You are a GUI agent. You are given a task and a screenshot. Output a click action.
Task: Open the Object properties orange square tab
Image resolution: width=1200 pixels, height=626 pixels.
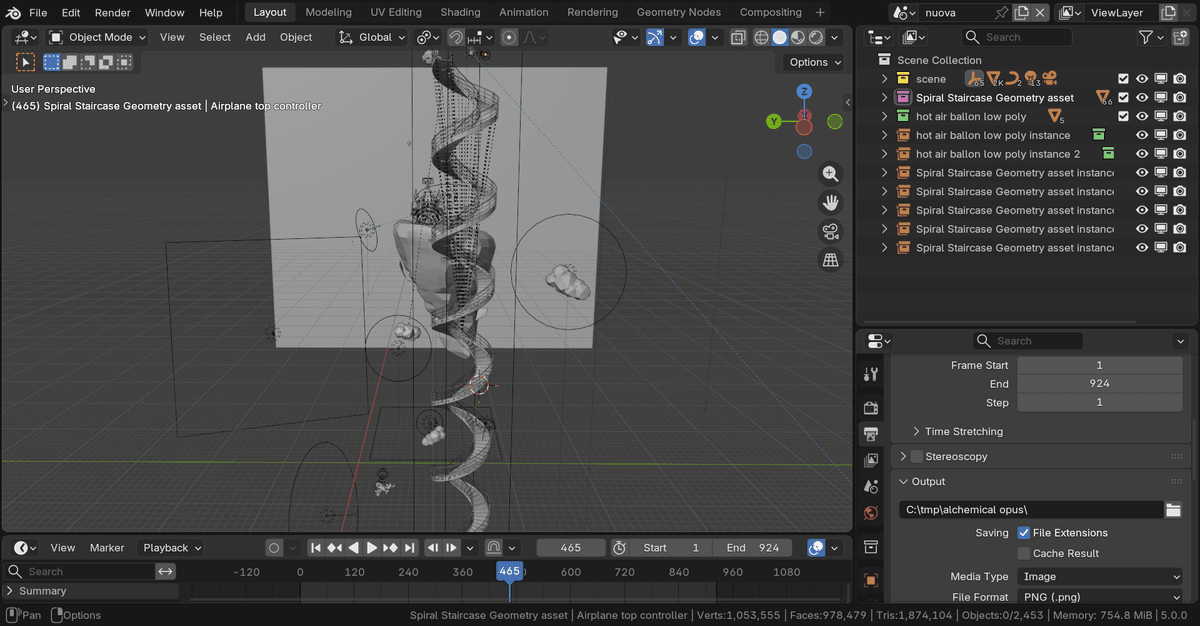(x=871, y=580)
